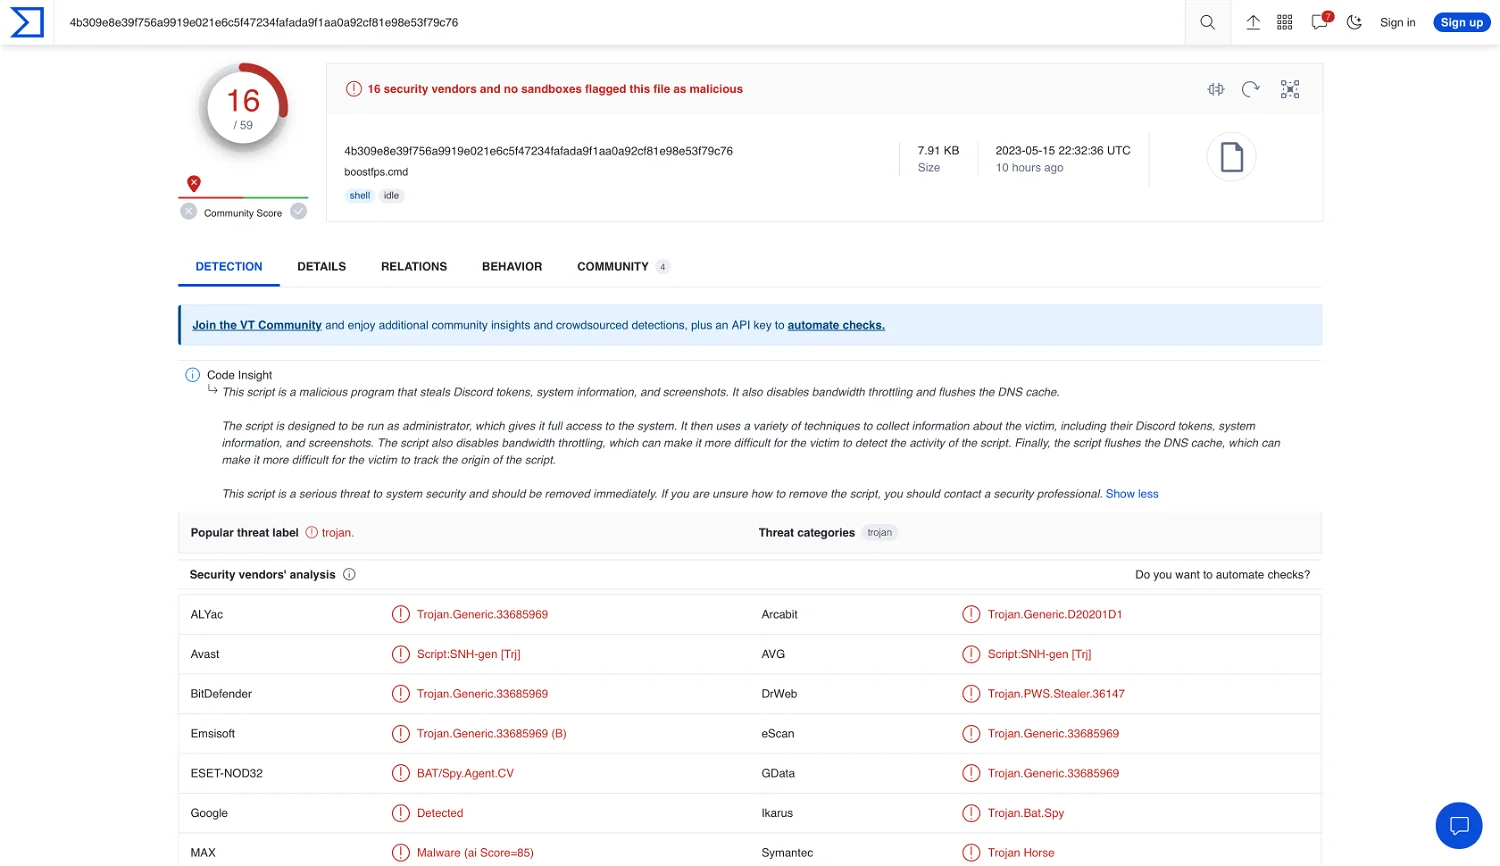Vote the file harmless on Community Score

click(297, 211)
